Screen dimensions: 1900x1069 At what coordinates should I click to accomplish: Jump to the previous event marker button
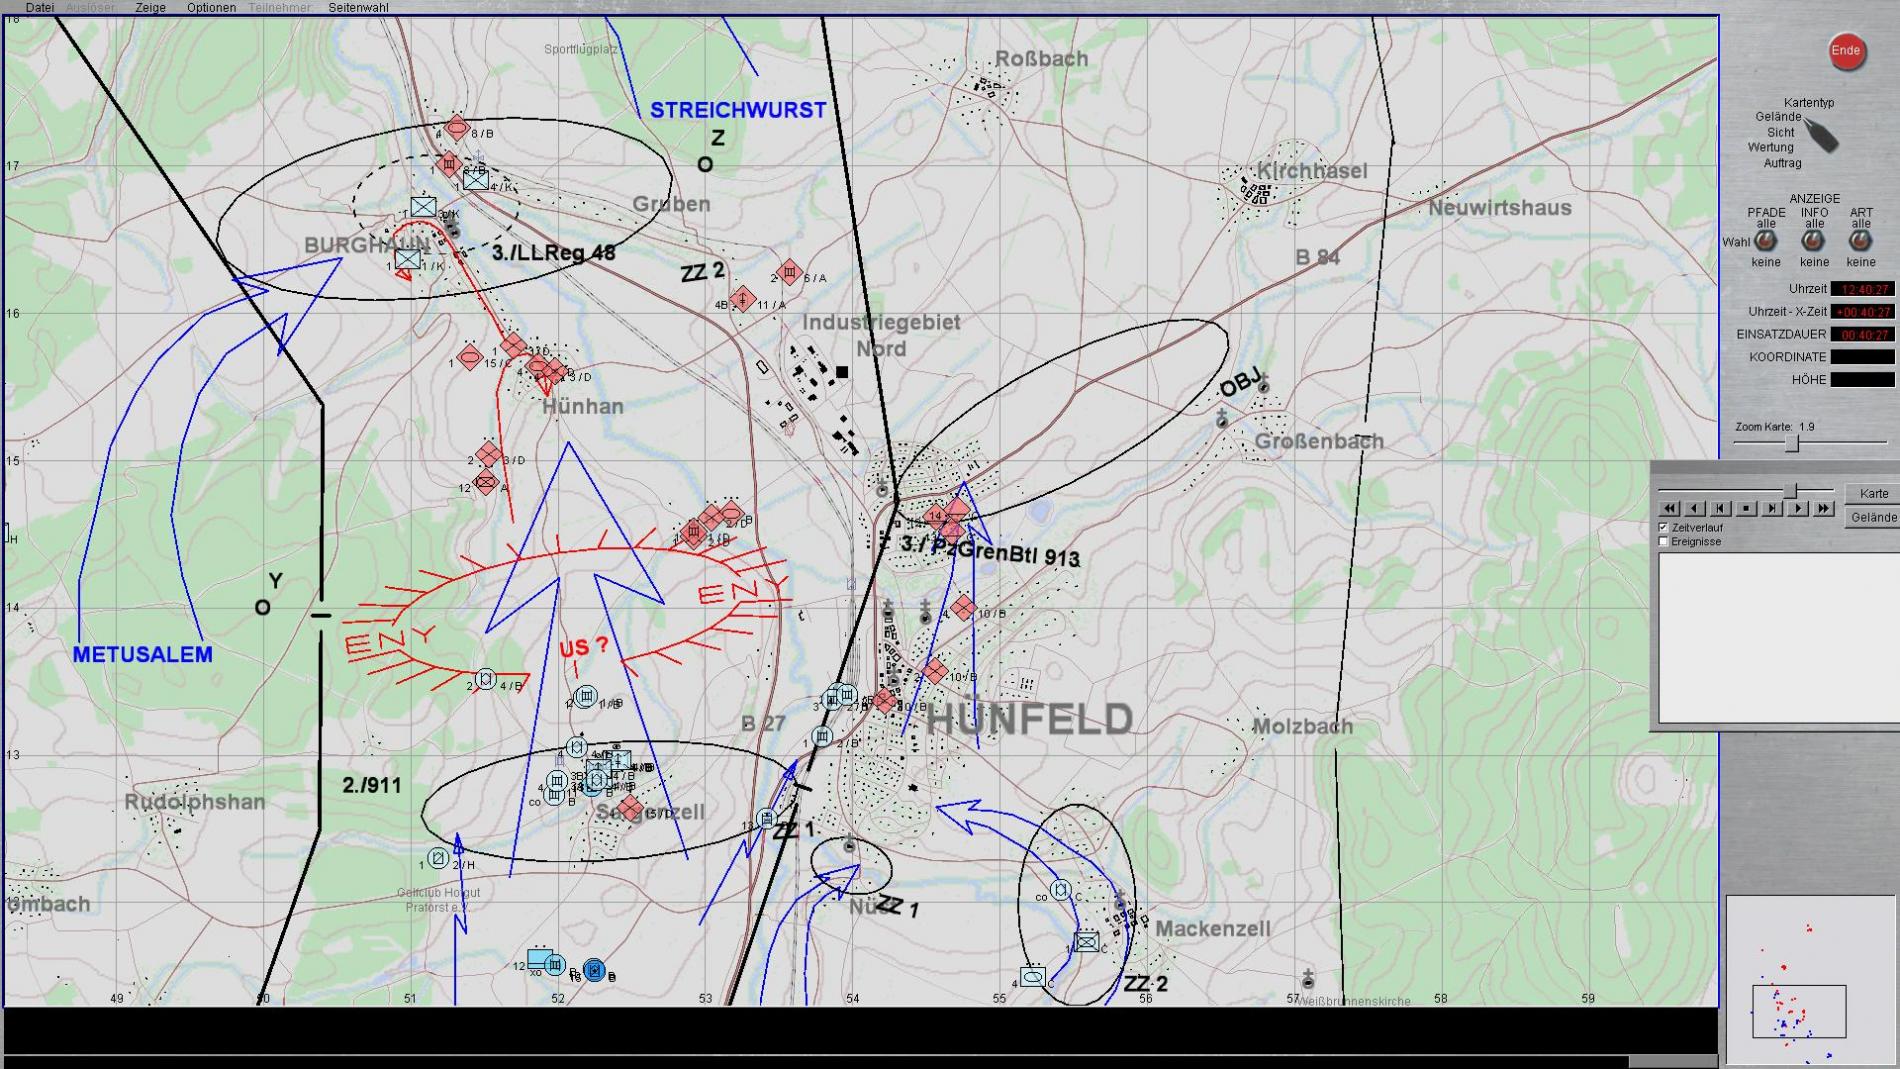click(1721, 509)
